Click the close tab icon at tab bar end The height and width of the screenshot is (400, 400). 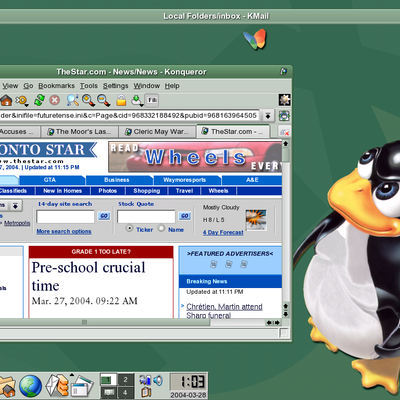click(x=284, y=132)
